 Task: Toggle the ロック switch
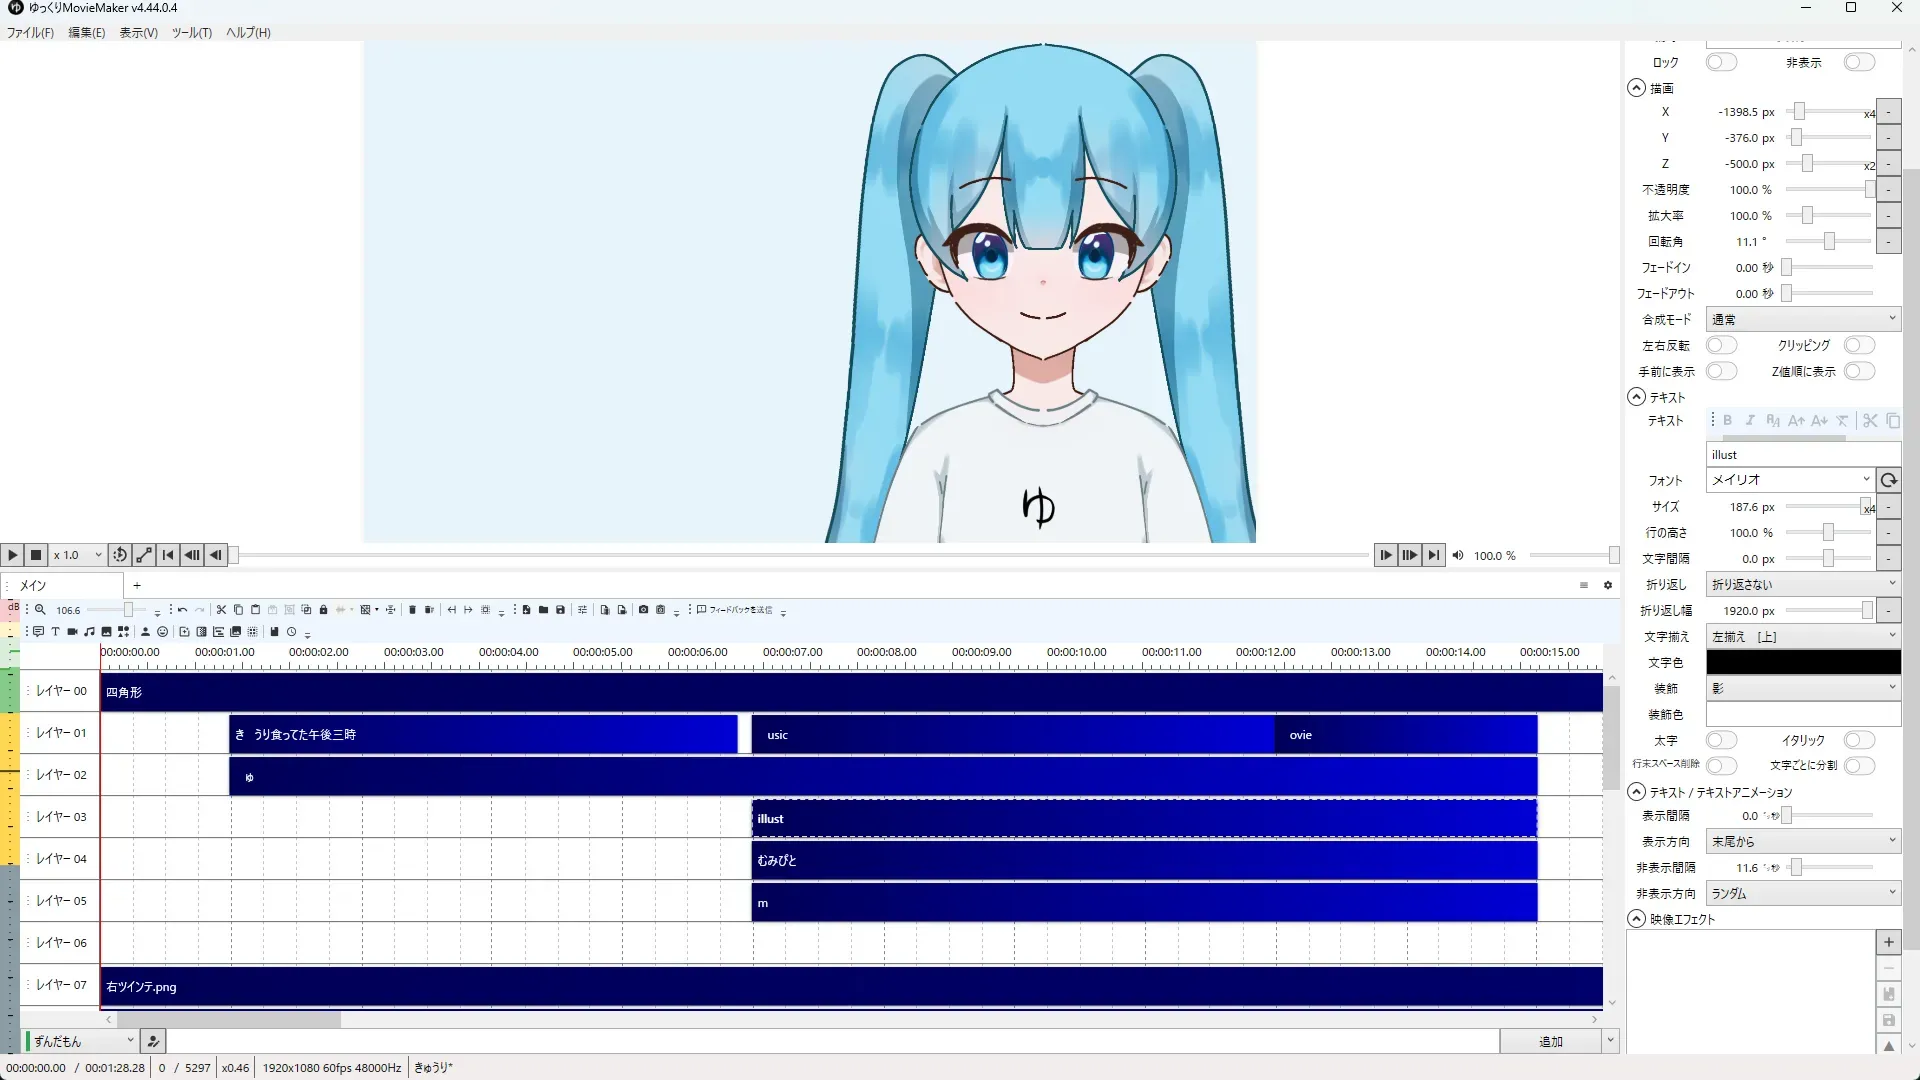[x=1720, y=62]
